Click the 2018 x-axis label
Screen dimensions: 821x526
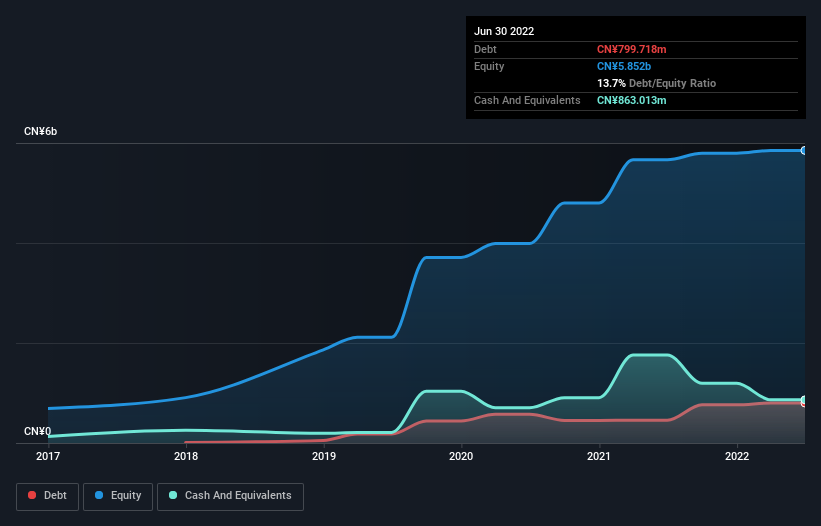click(186, 456)
